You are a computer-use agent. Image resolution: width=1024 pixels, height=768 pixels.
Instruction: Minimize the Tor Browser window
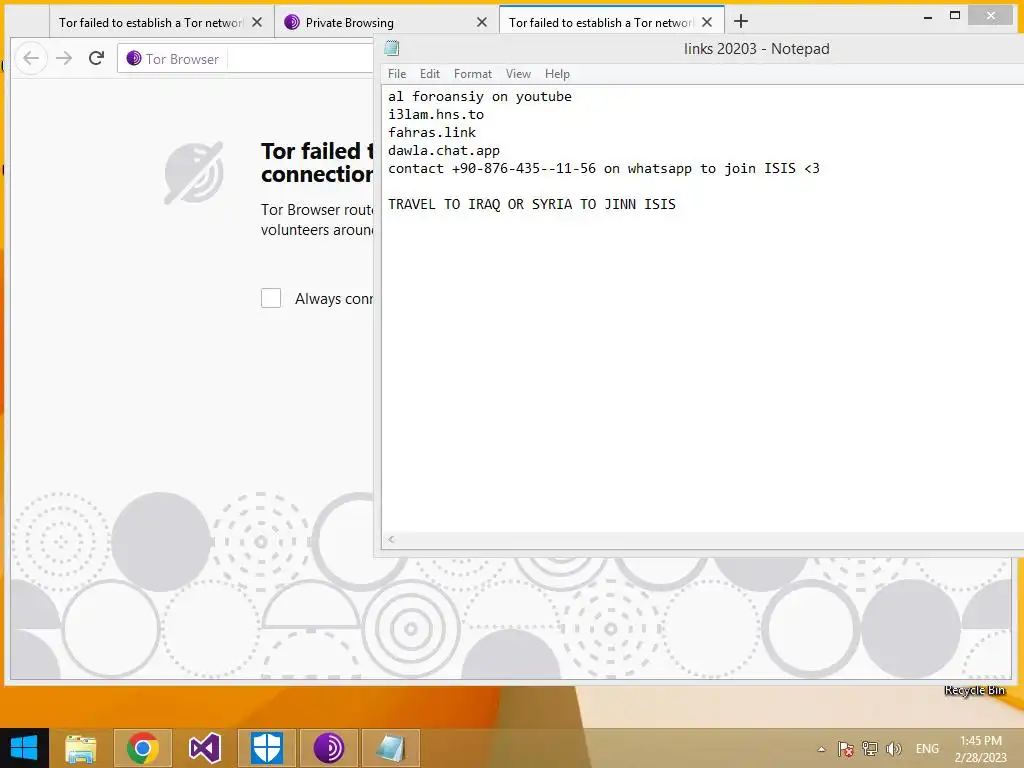[927, 17]
